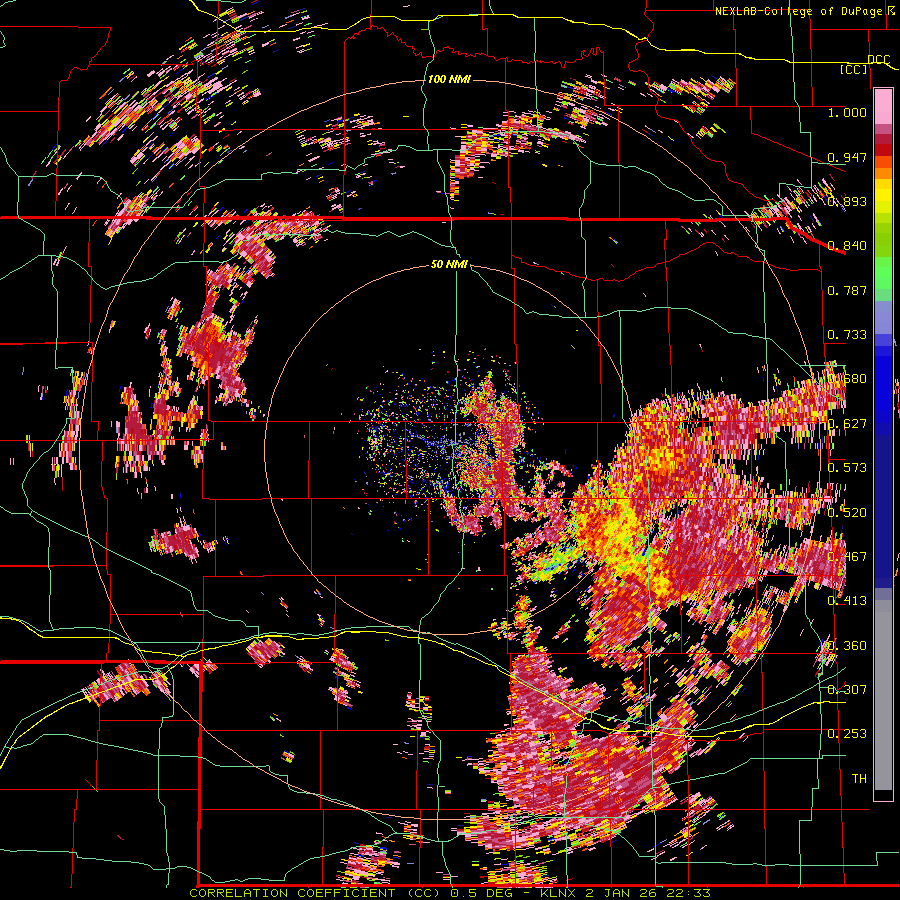The height and width of the screenshot is (900, 900).
Task: Click the [CC] legend unit label
Action: point(854,69)
